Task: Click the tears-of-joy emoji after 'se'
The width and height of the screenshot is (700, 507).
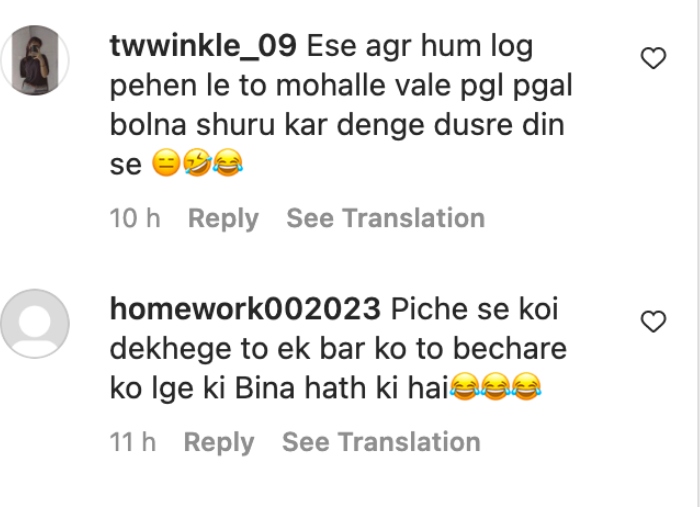Action: 228,163
